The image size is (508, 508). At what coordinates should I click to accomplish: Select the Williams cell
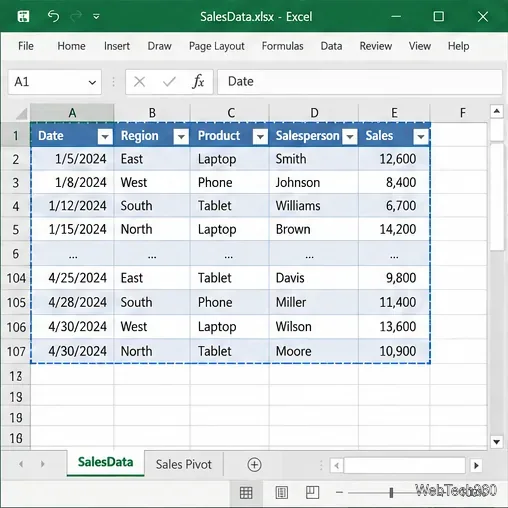[x=314, y=206]
